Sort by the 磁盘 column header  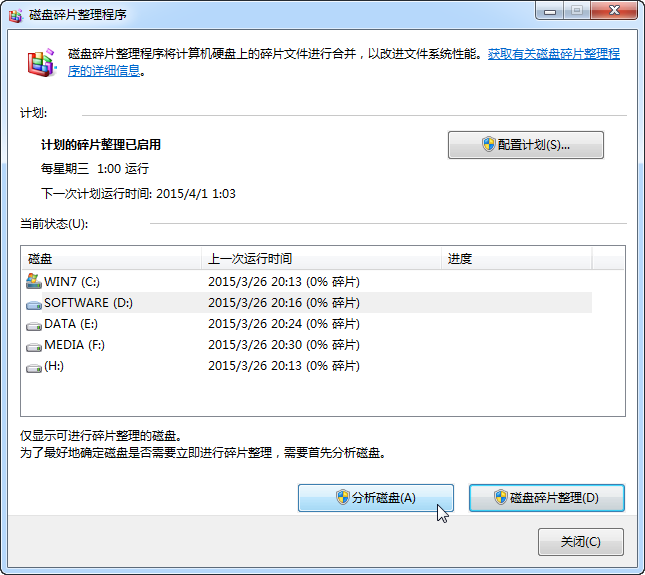(x=110, y=259)
